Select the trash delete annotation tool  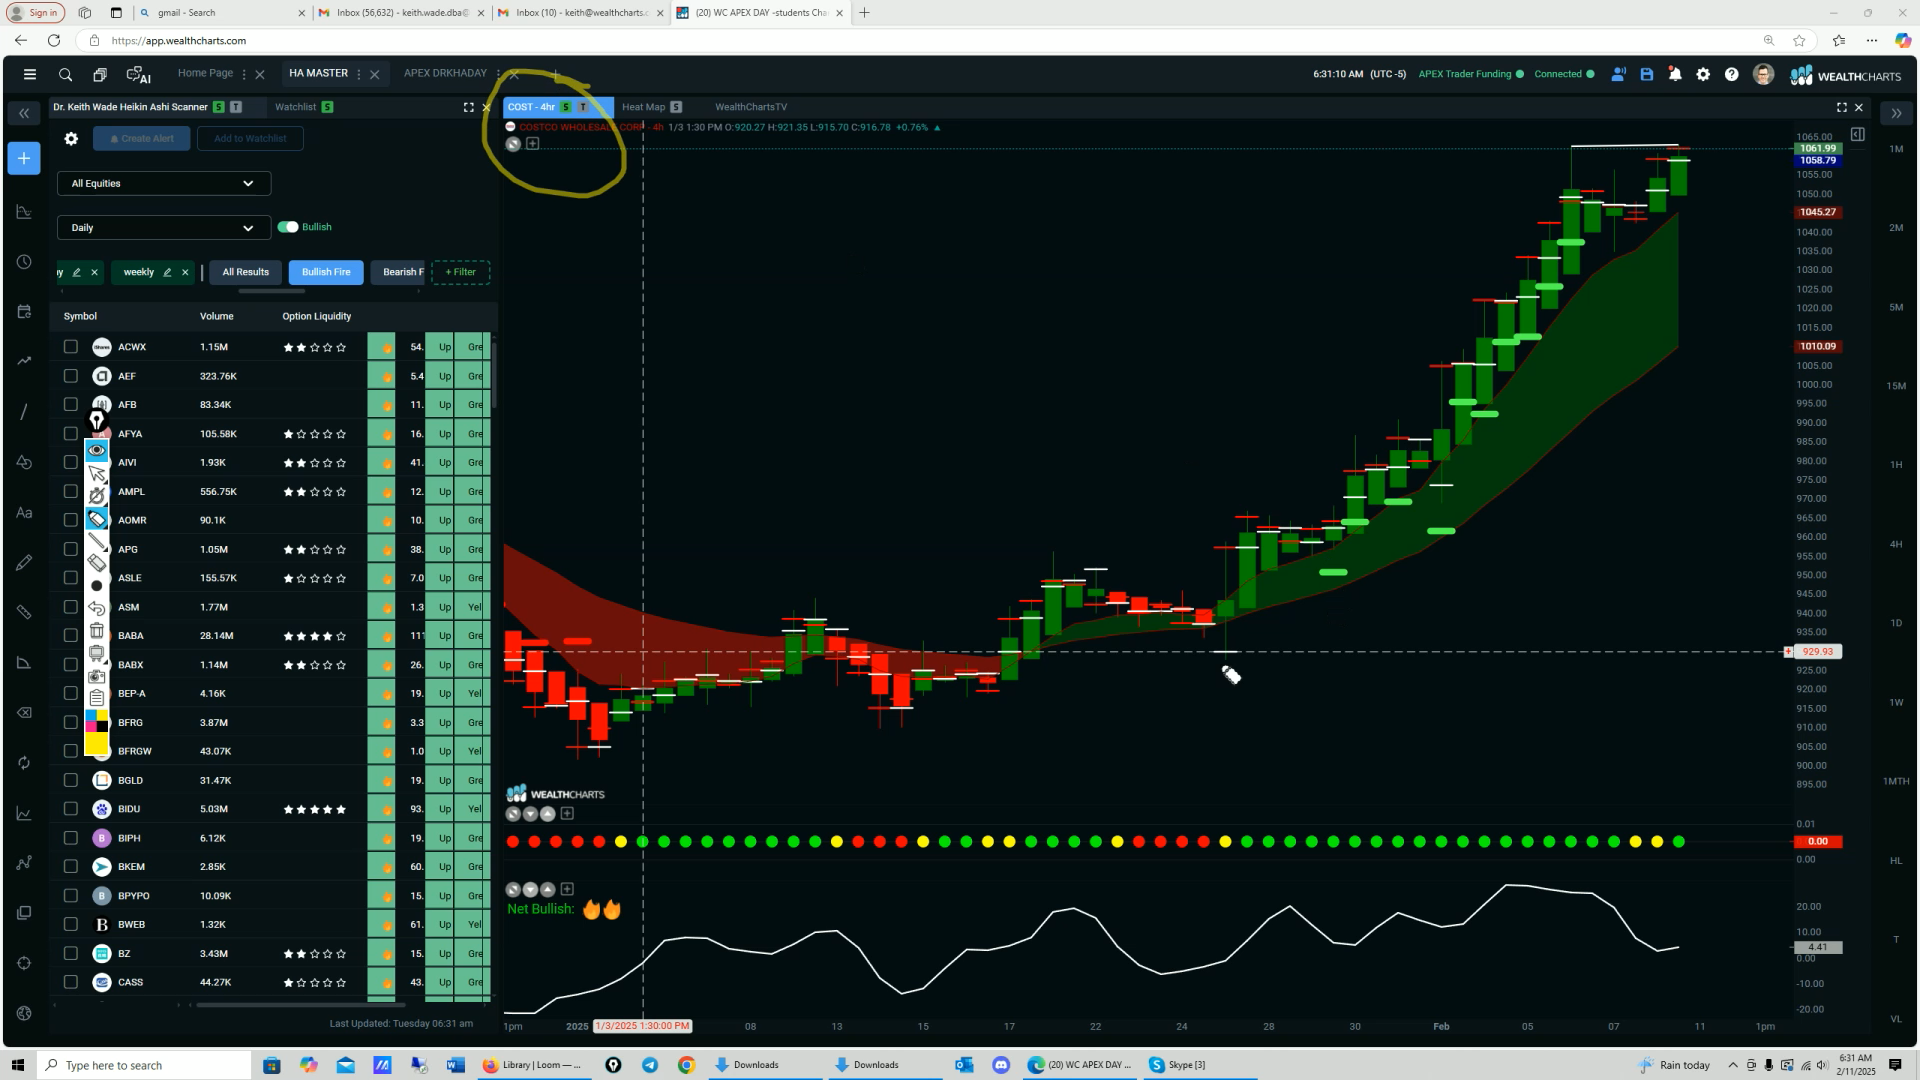point(97,631)
